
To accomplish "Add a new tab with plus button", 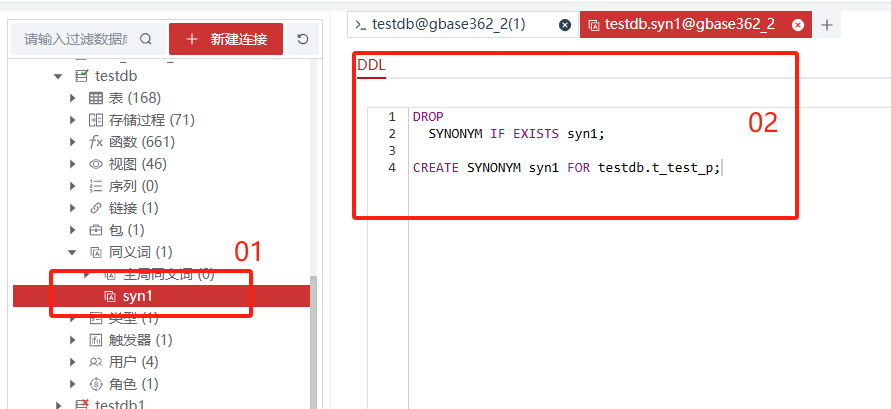I will (x=827, y=24).
